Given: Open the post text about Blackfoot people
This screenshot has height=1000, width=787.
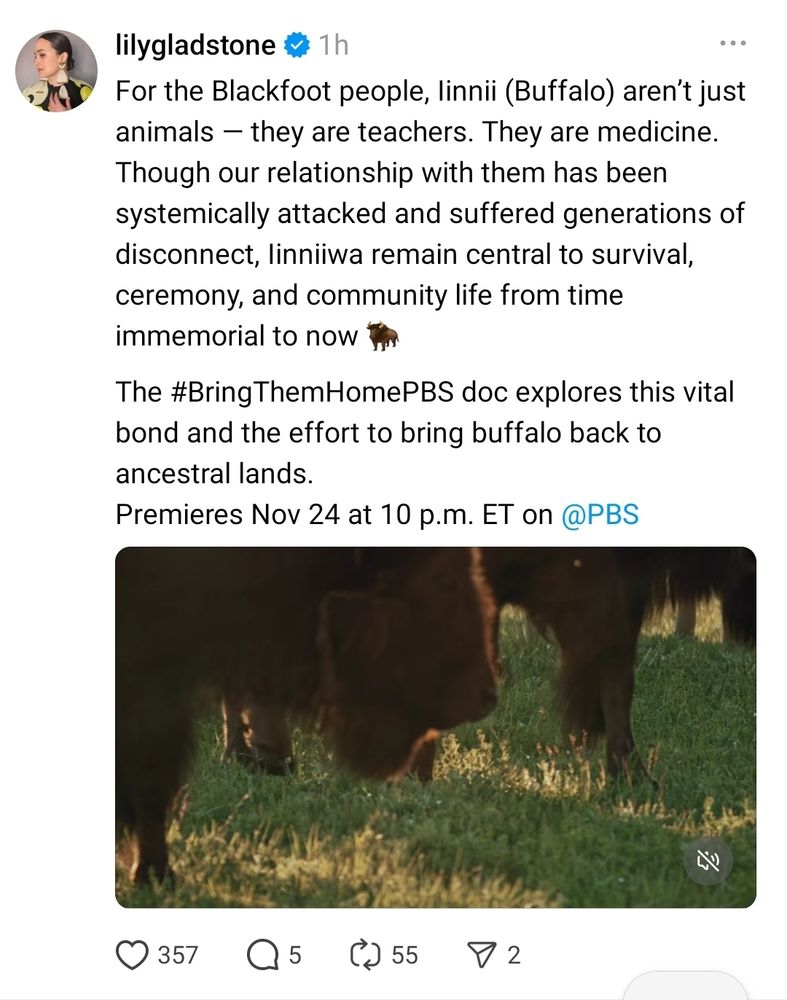Looking at the screenshot, I should coord(430,214).
